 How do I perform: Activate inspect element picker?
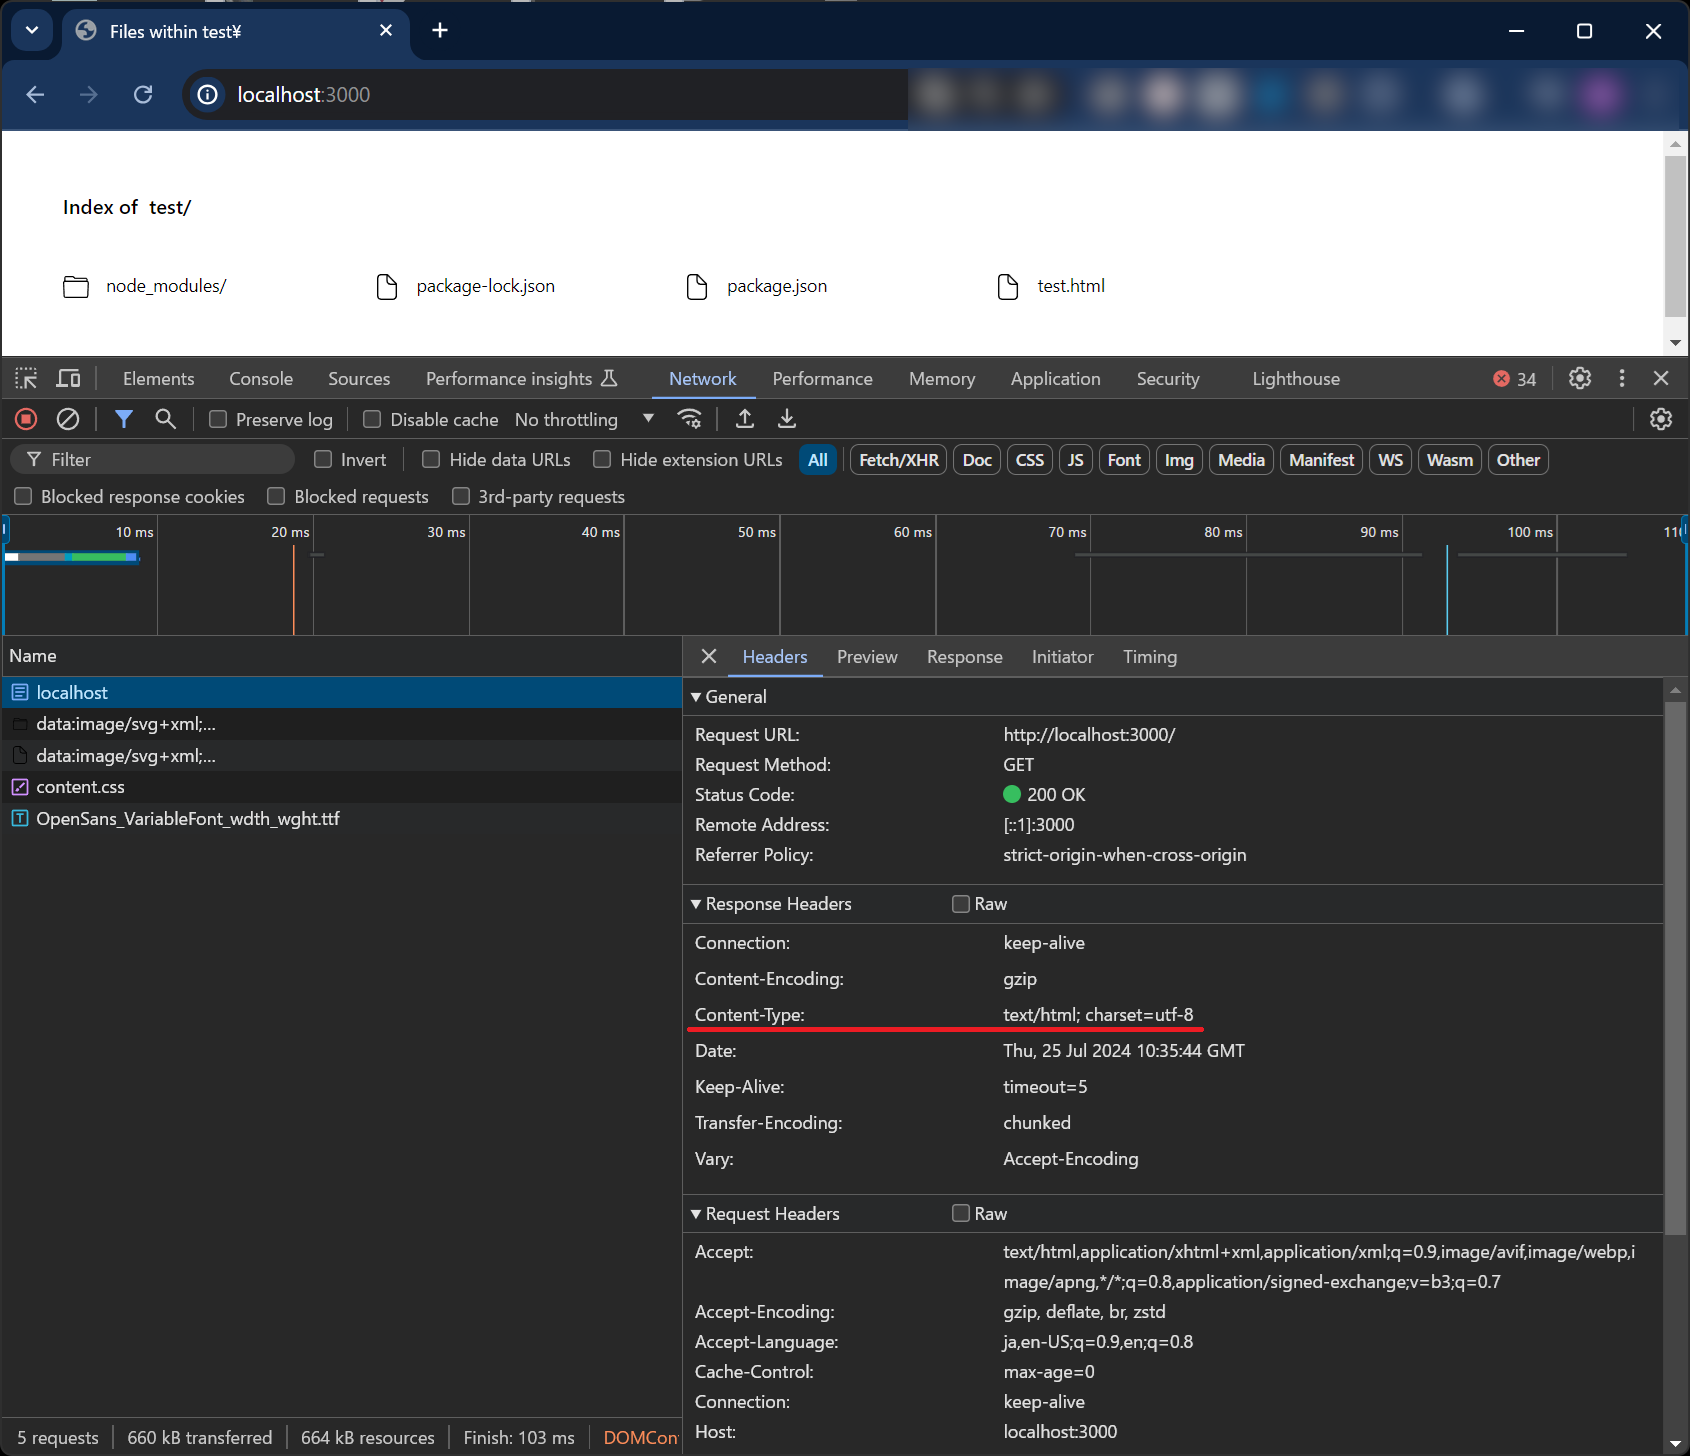tap(26, 378)
